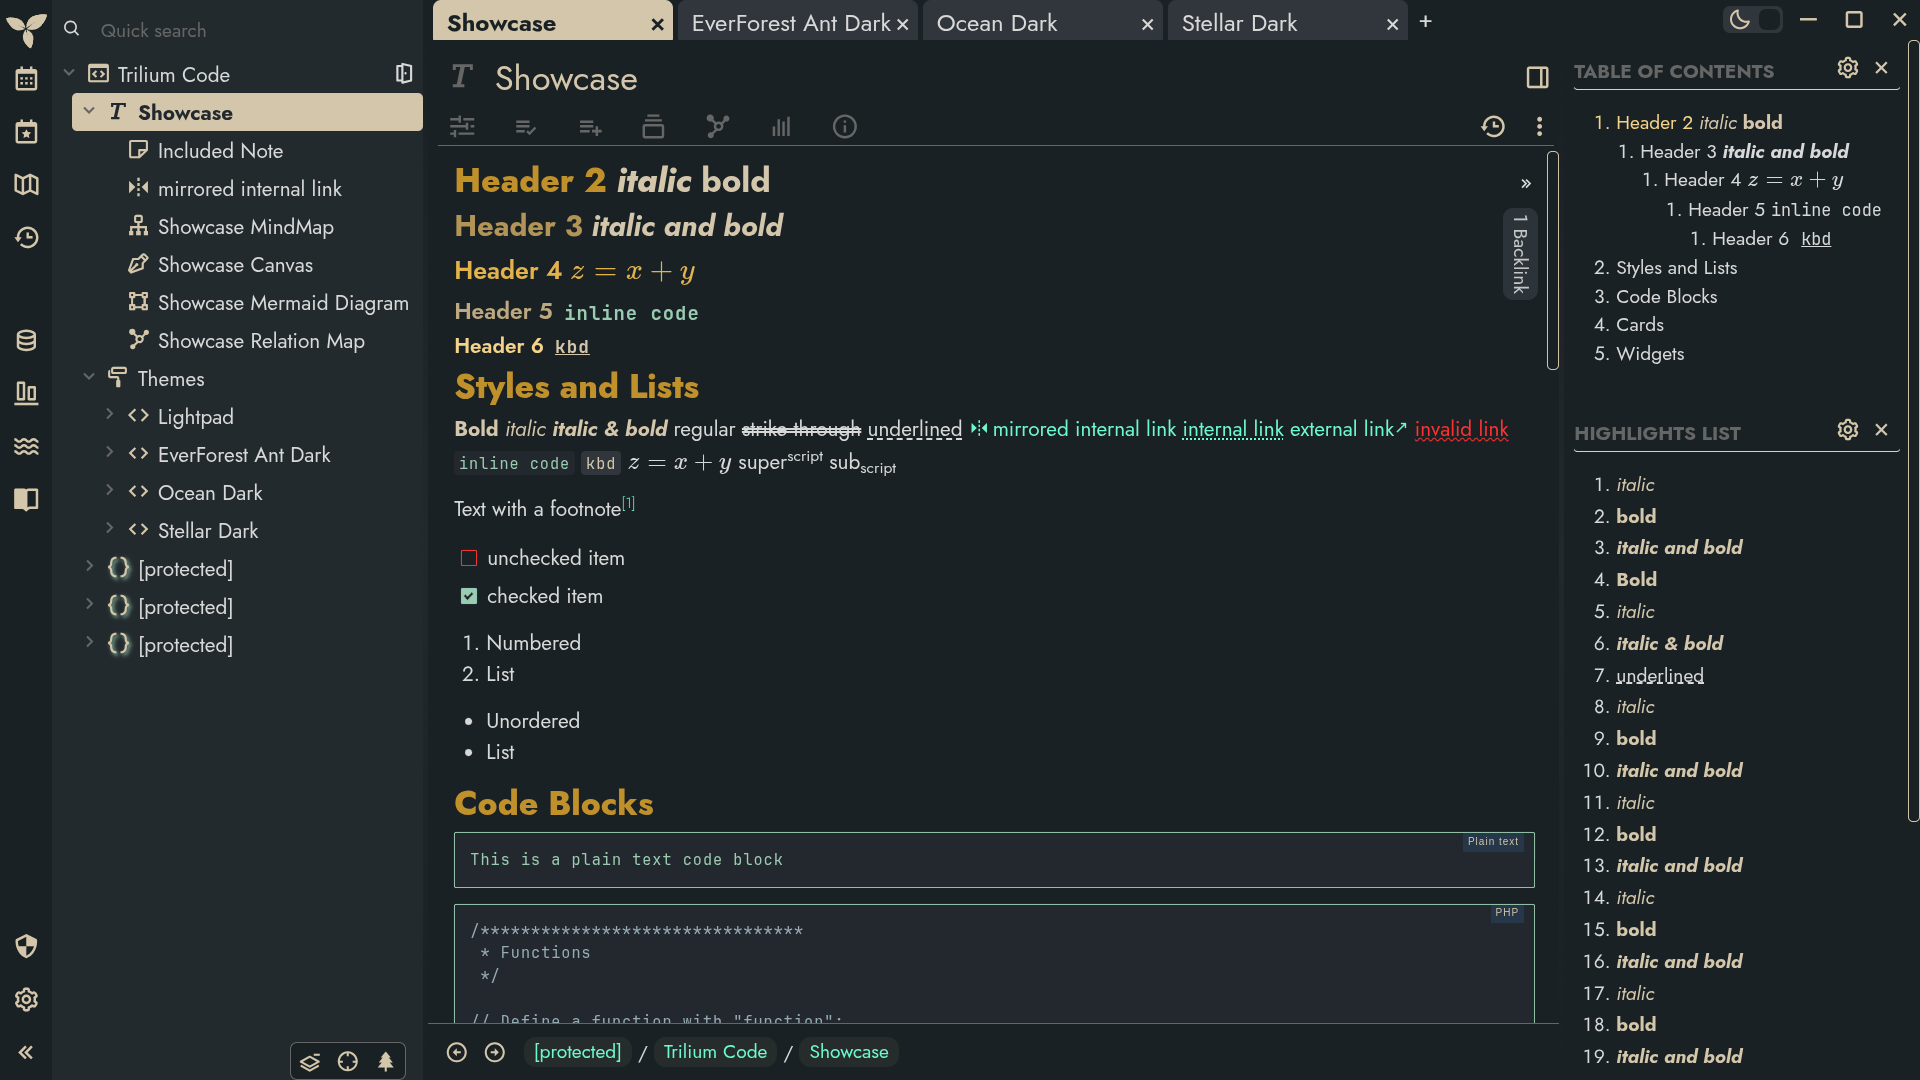1920x1080 pixels.
Task: Click the protected session shield icon
Action: [26, 946]
